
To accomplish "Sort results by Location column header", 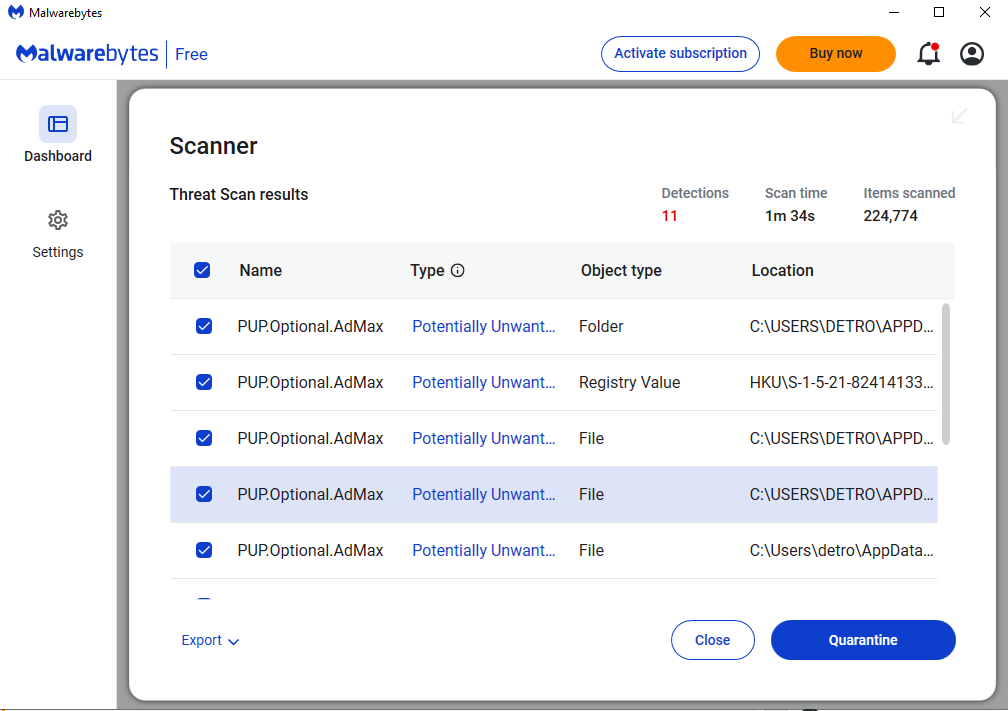I will pyautogui.click(x=782, y=270).
